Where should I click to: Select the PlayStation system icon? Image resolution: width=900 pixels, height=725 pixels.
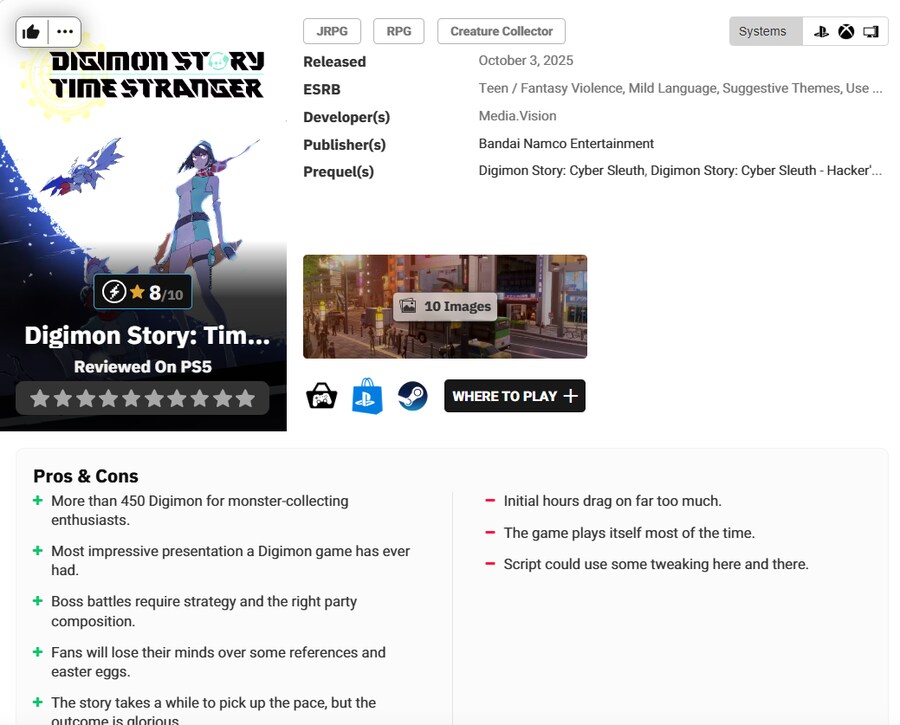tap(821, 31)
